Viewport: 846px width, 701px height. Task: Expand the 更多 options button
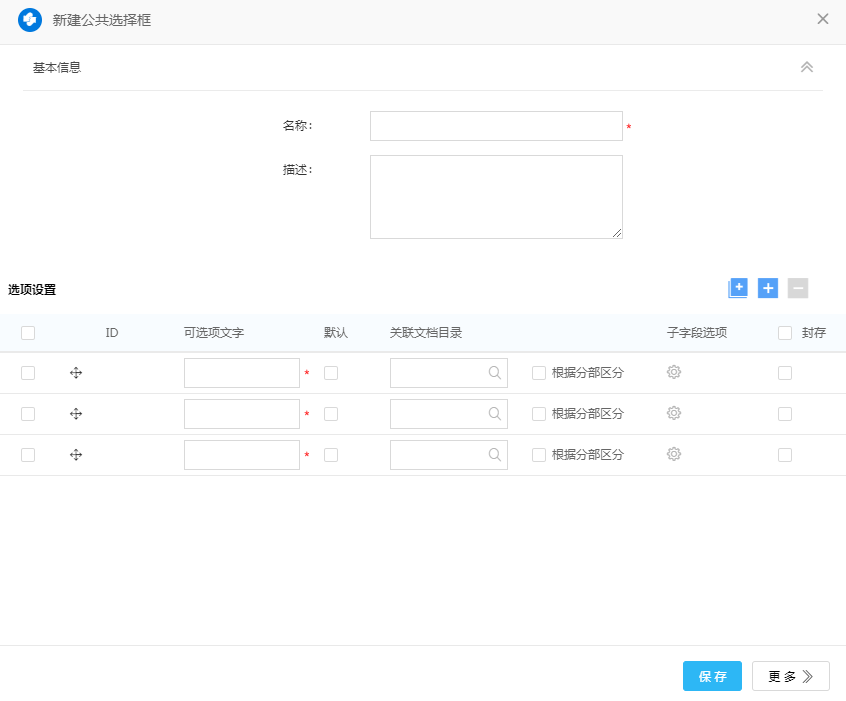point(790,676)
